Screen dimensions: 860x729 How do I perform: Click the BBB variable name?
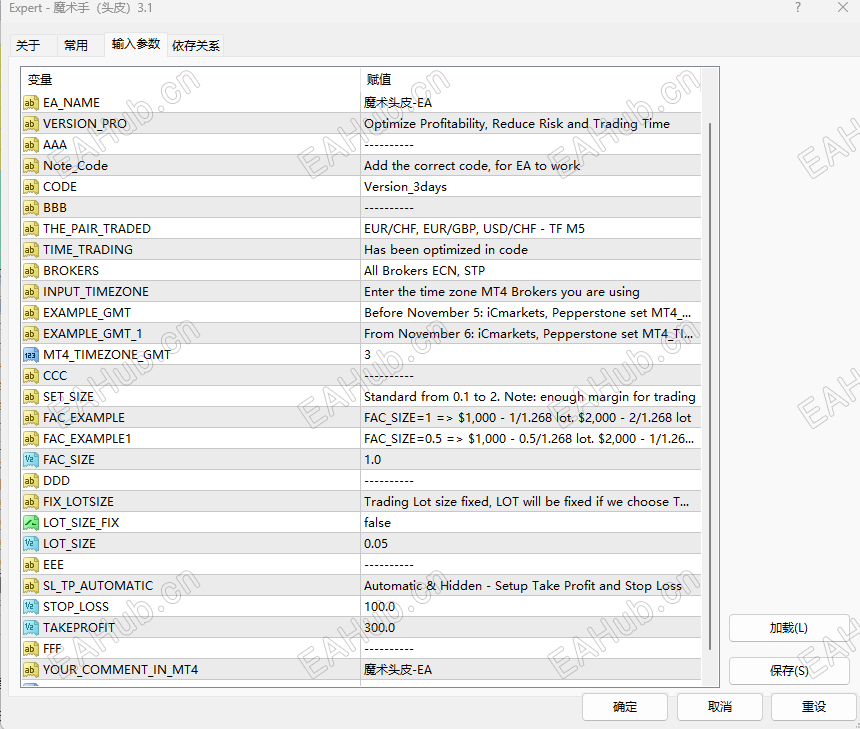55,208
